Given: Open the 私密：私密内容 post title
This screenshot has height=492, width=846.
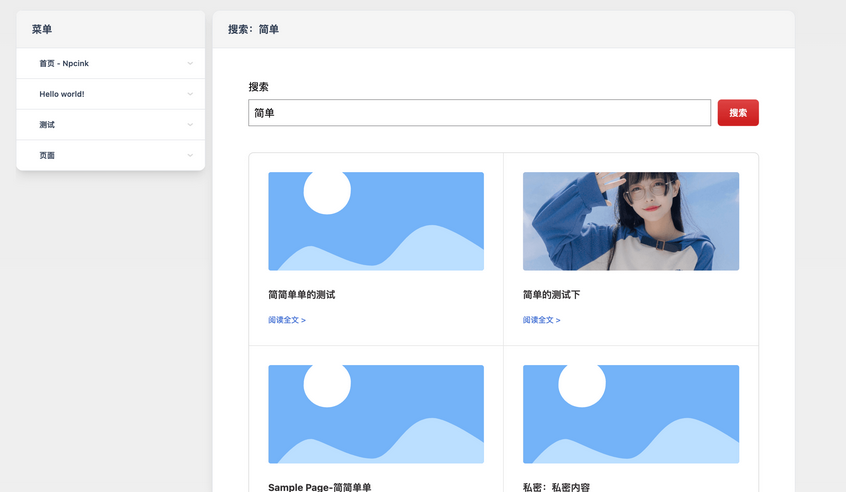Looking at the screenshot, I should pyautogui.click(x=556, y=487).
